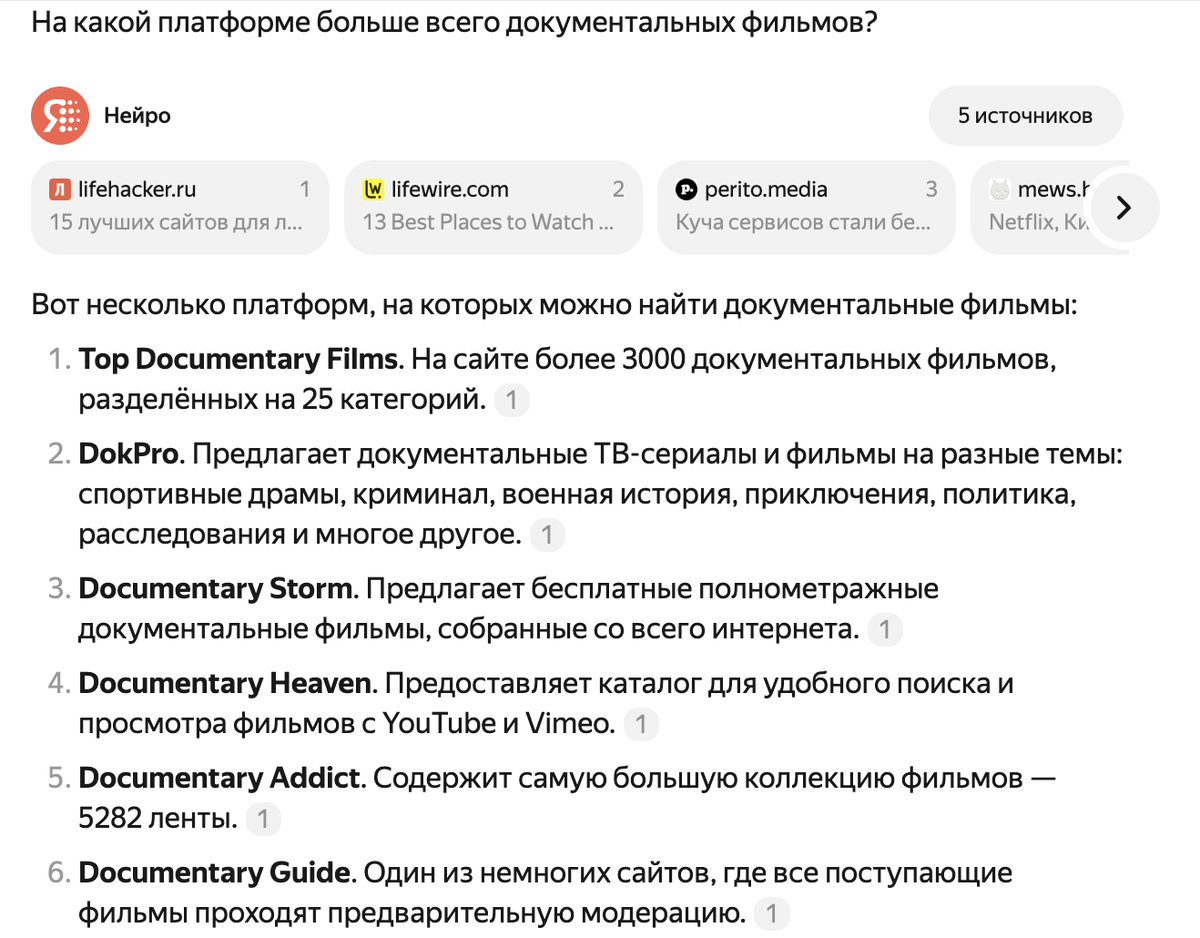Open lifehacker.ru source card
The height and width of the screenshot is (938, 1200).
click(180, 207)
